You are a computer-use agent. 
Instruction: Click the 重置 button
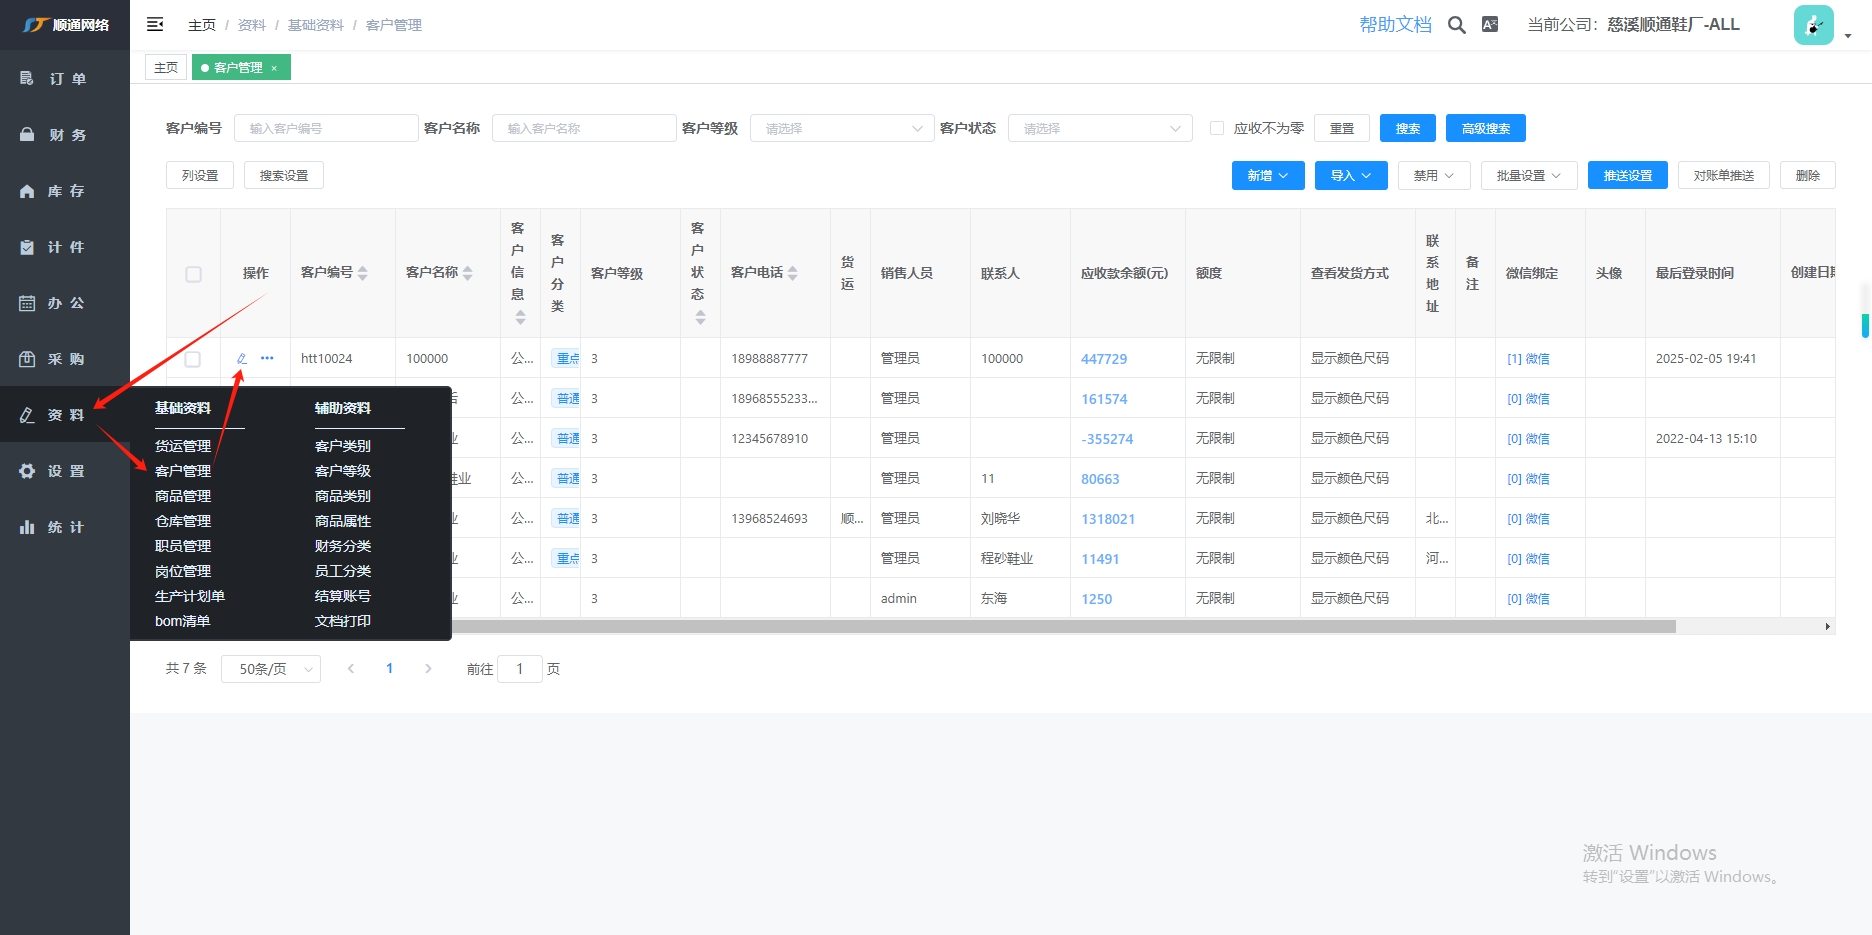click(x=1342, y=128)
